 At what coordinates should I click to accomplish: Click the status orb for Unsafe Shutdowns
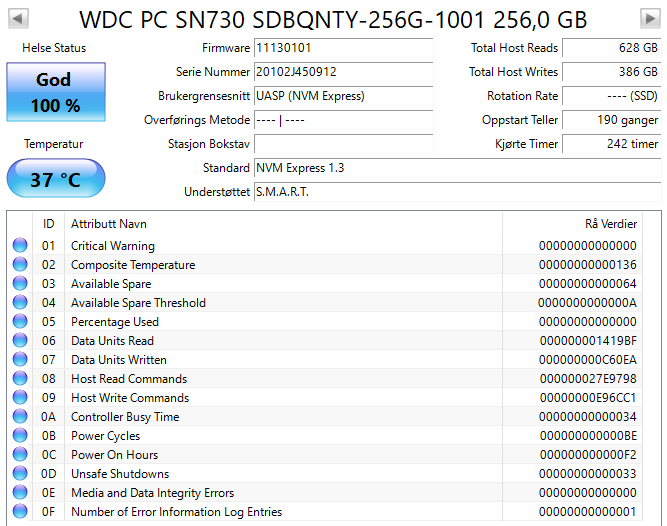point(20,473)
